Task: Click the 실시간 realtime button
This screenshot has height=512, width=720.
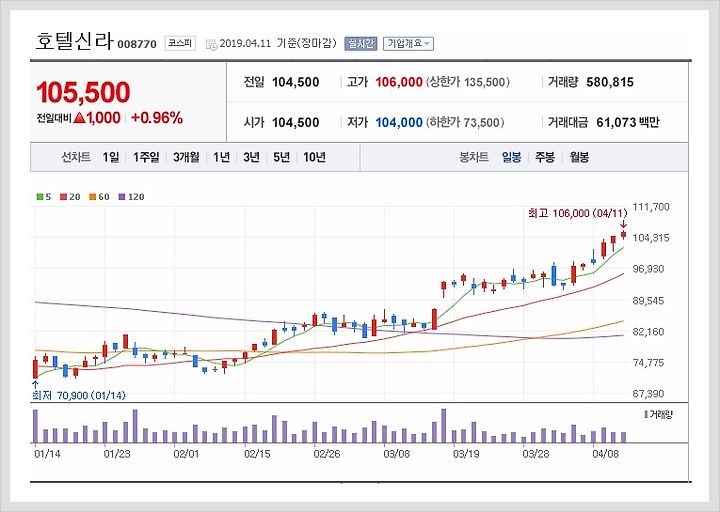Action: (360, 44)
